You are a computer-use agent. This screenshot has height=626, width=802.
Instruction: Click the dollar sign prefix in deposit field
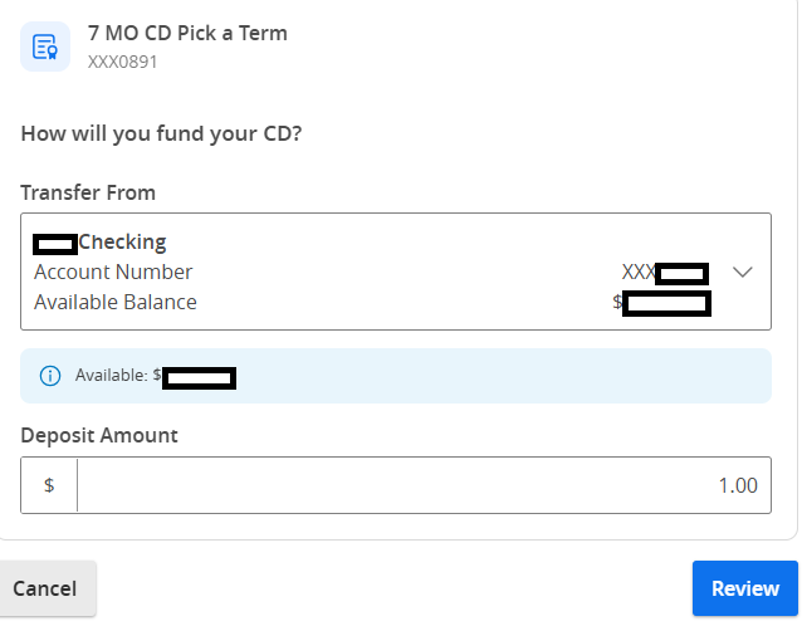pos(49,485)
